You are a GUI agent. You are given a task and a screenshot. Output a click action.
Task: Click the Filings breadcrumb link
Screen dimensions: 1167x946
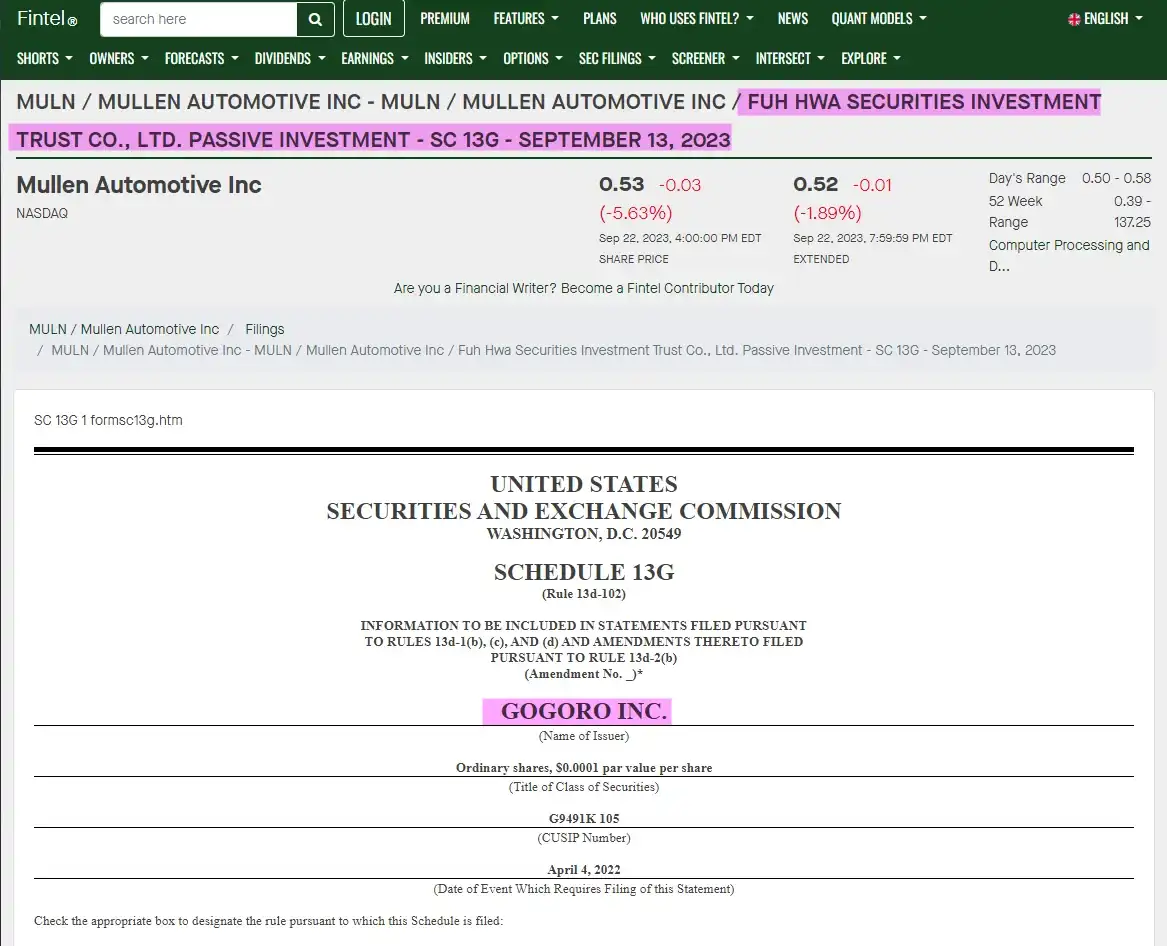[265, 329]
